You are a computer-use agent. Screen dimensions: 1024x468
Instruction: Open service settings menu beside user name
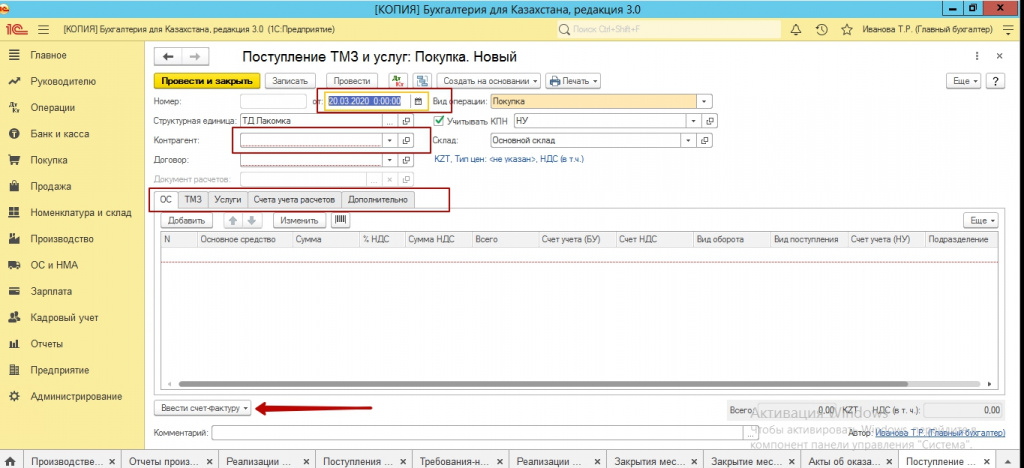click(1006, 29)
